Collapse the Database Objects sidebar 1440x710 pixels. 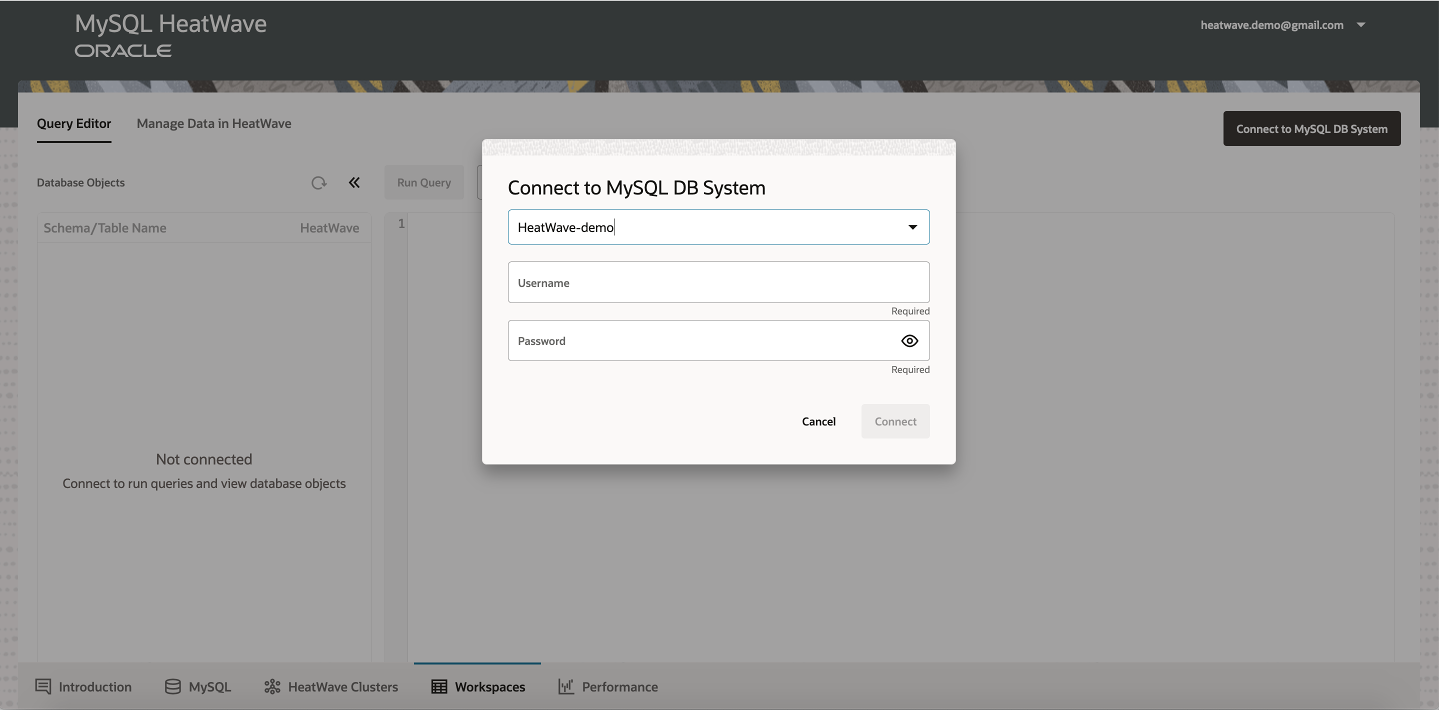(x=354, y=182)
